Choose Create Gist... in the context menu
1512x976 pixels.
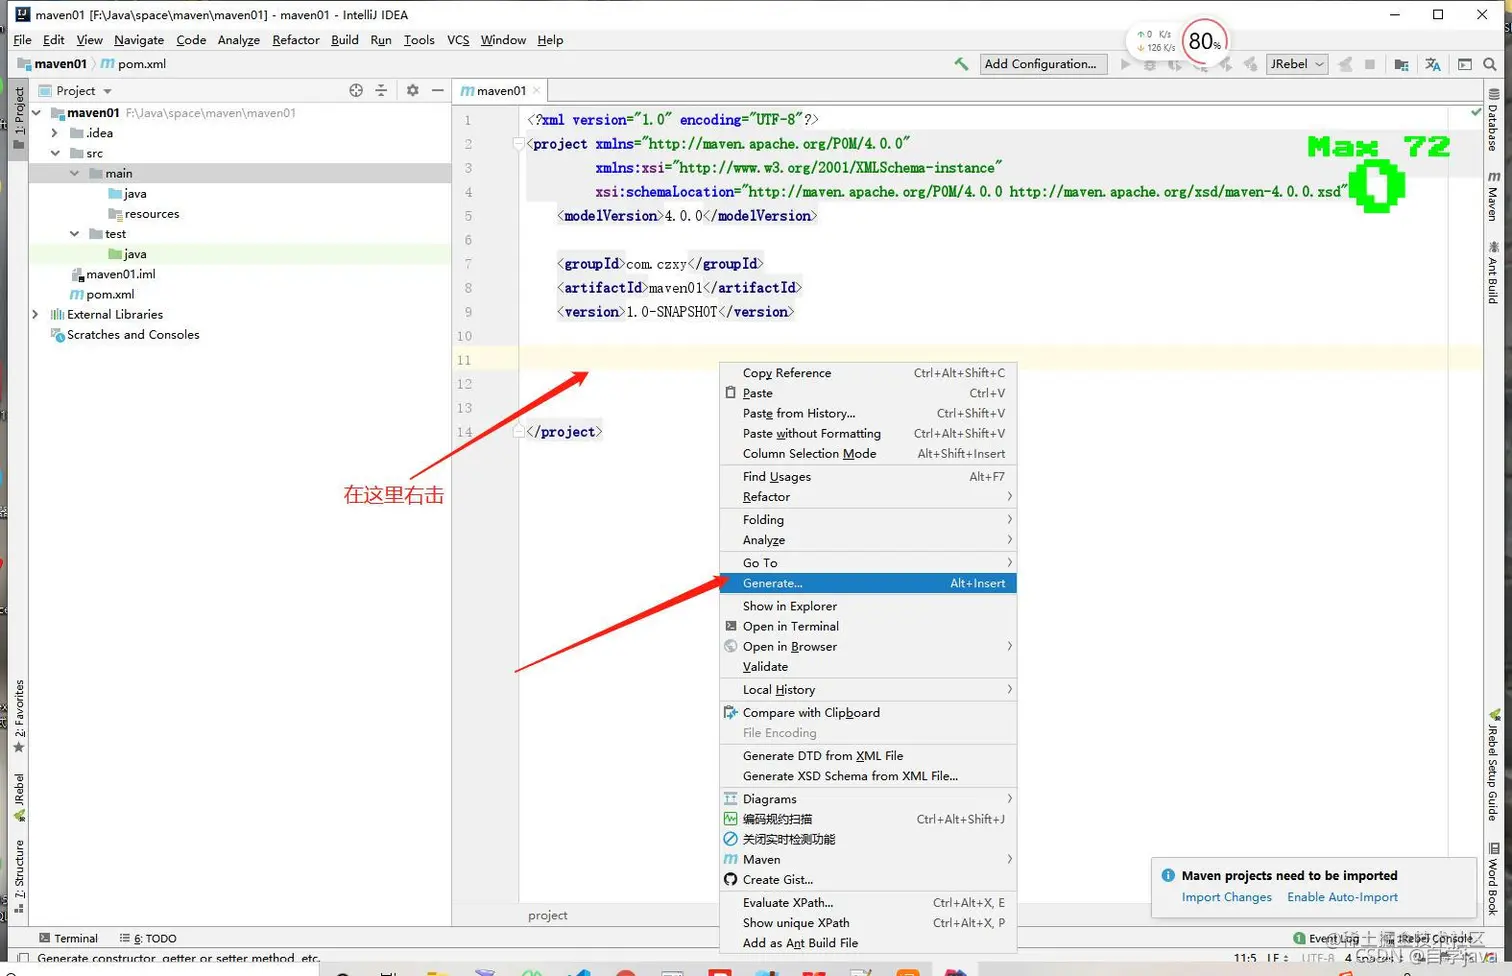868,880
